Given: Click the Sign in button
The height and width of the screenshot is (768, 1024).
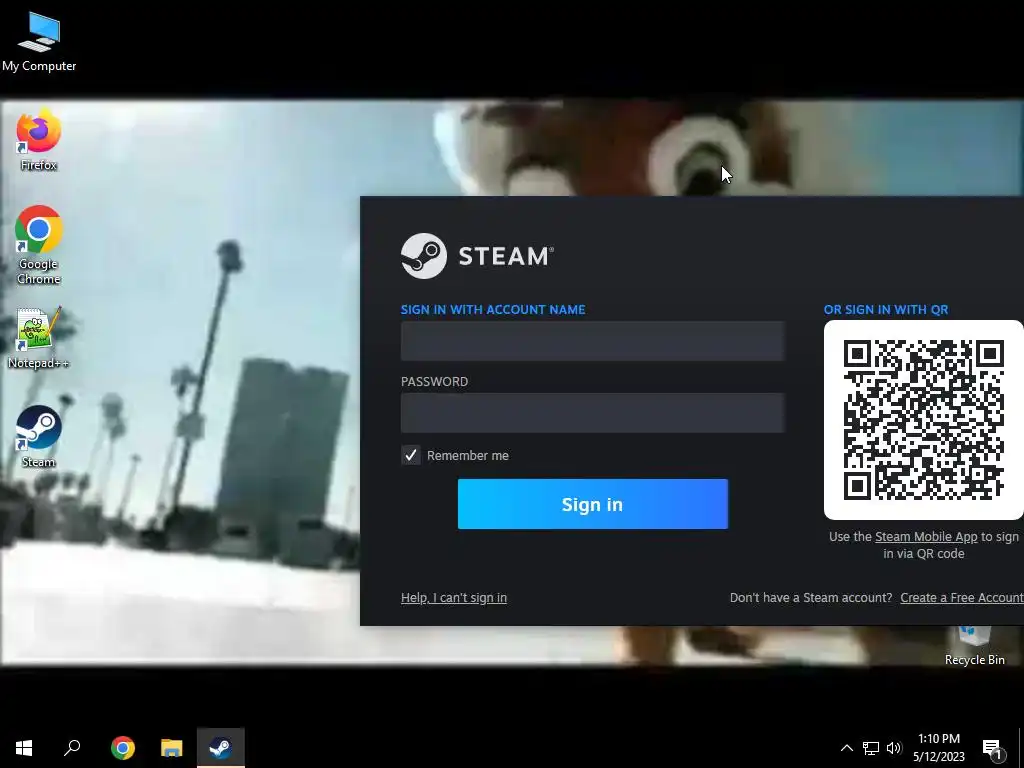Looking at the screenshot, I should pyautogui.click(x=592, y=504).
